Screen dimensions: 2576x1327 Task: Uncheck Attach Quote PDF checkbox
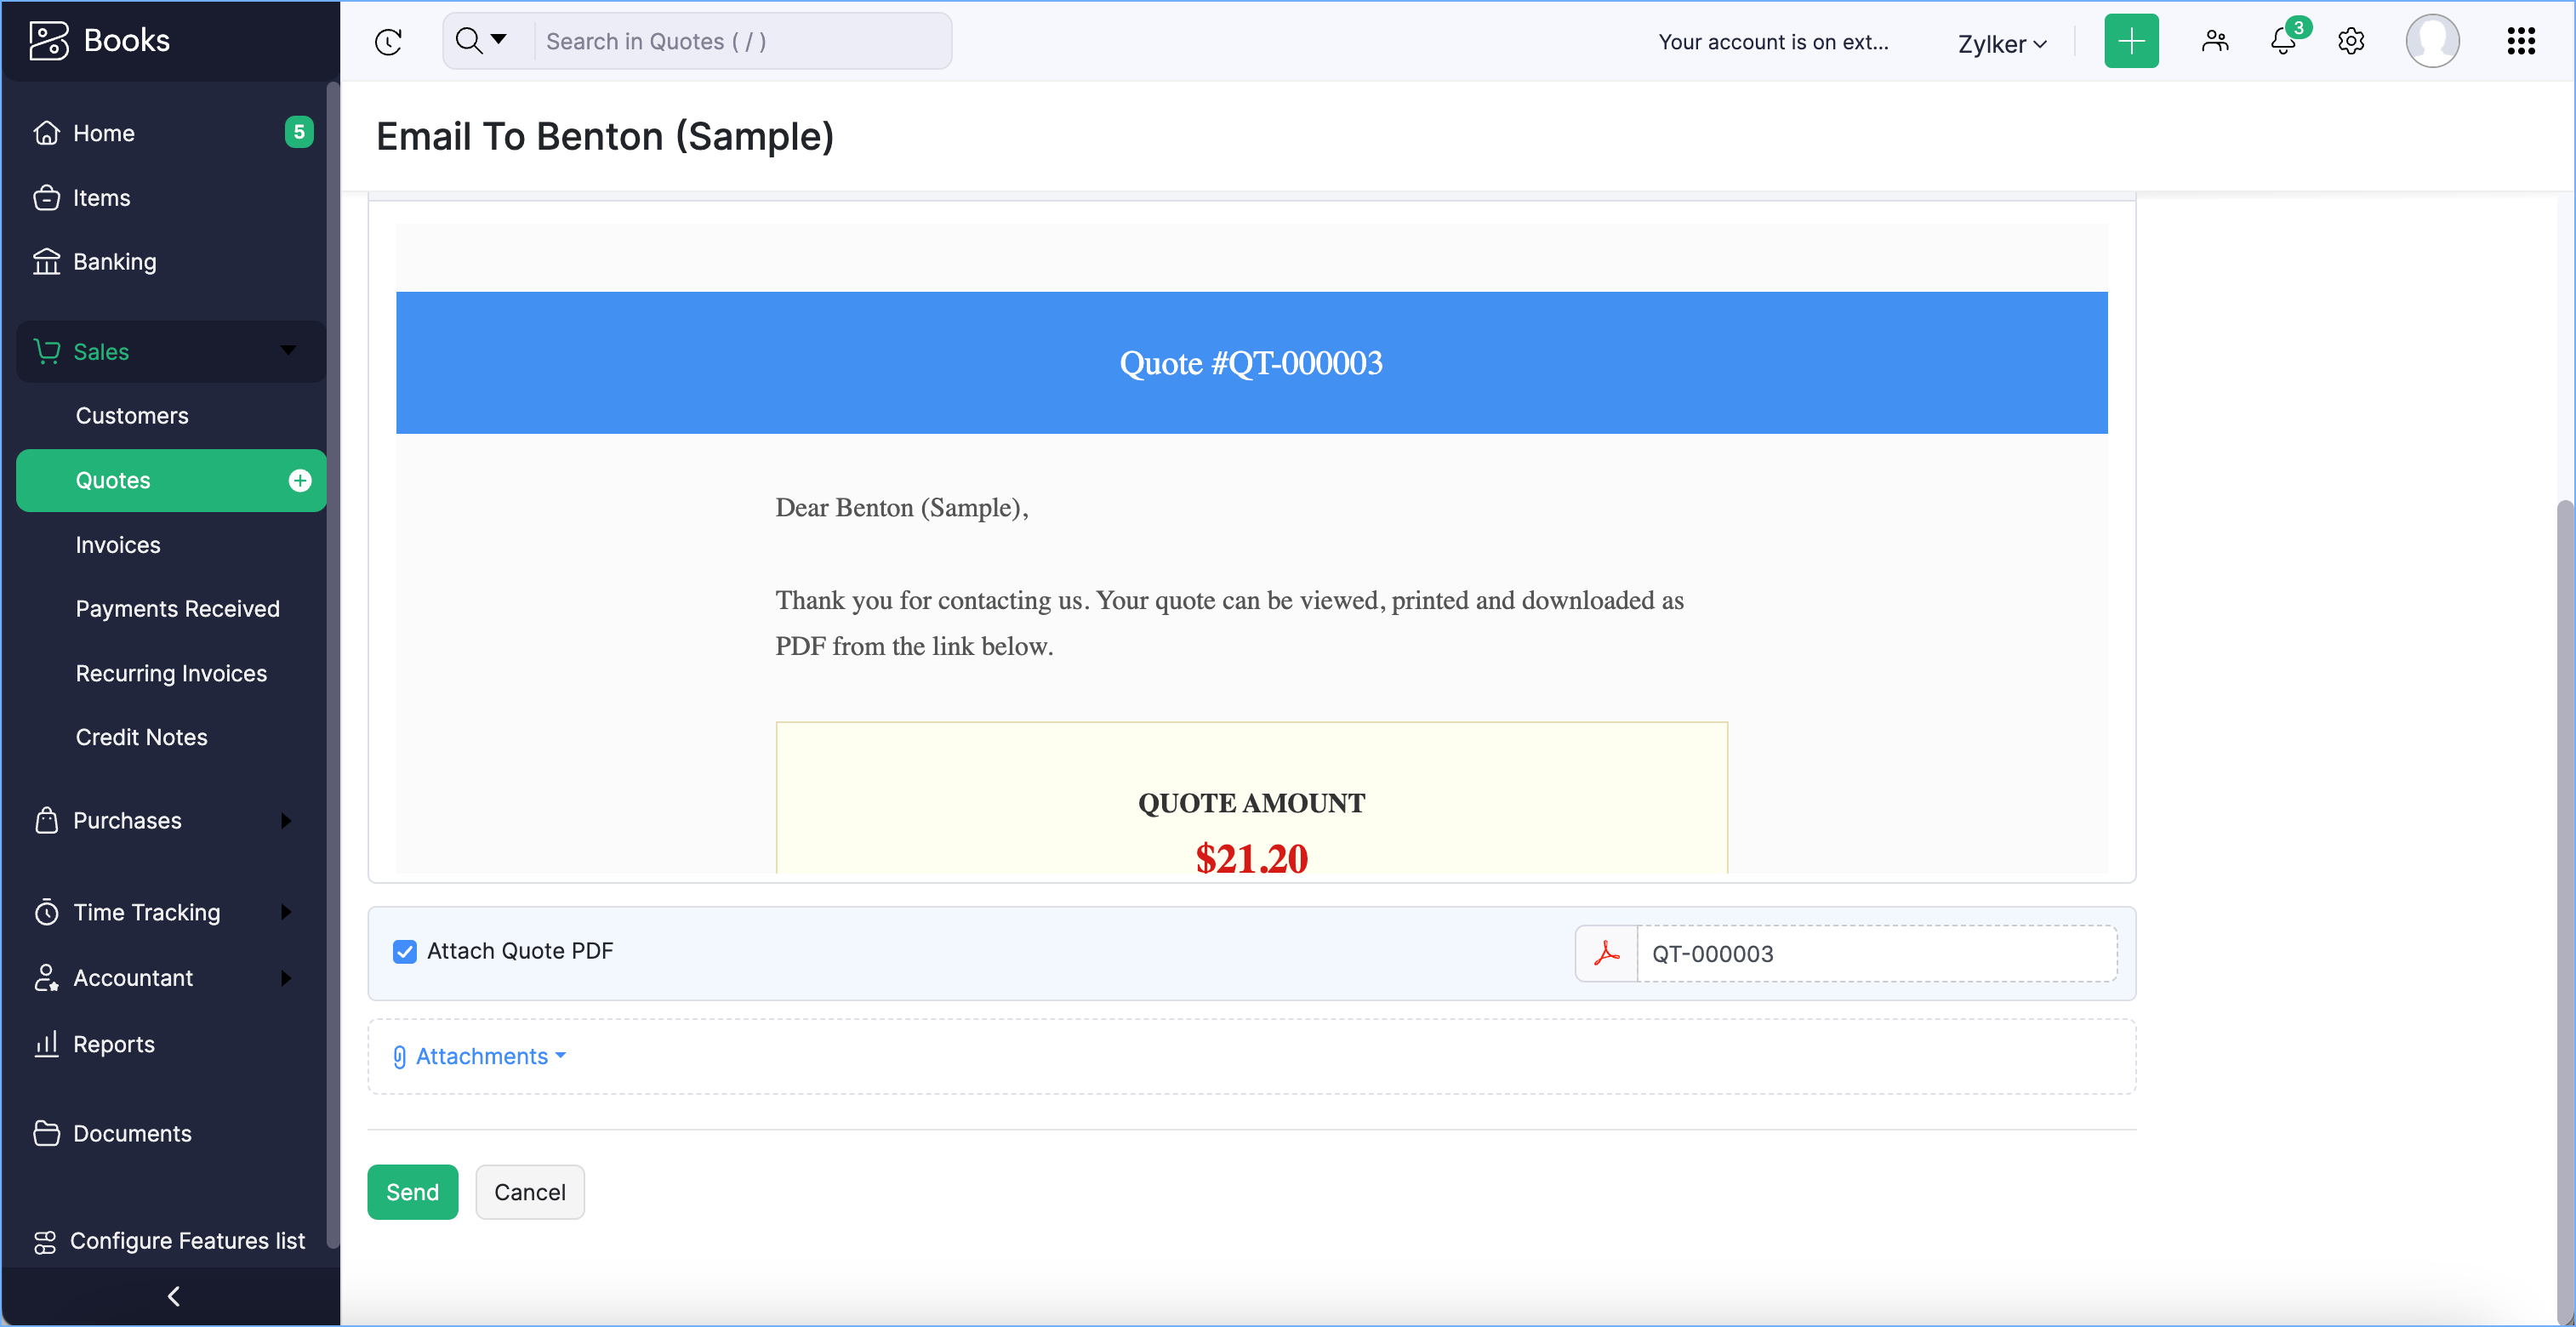point(404,951)
